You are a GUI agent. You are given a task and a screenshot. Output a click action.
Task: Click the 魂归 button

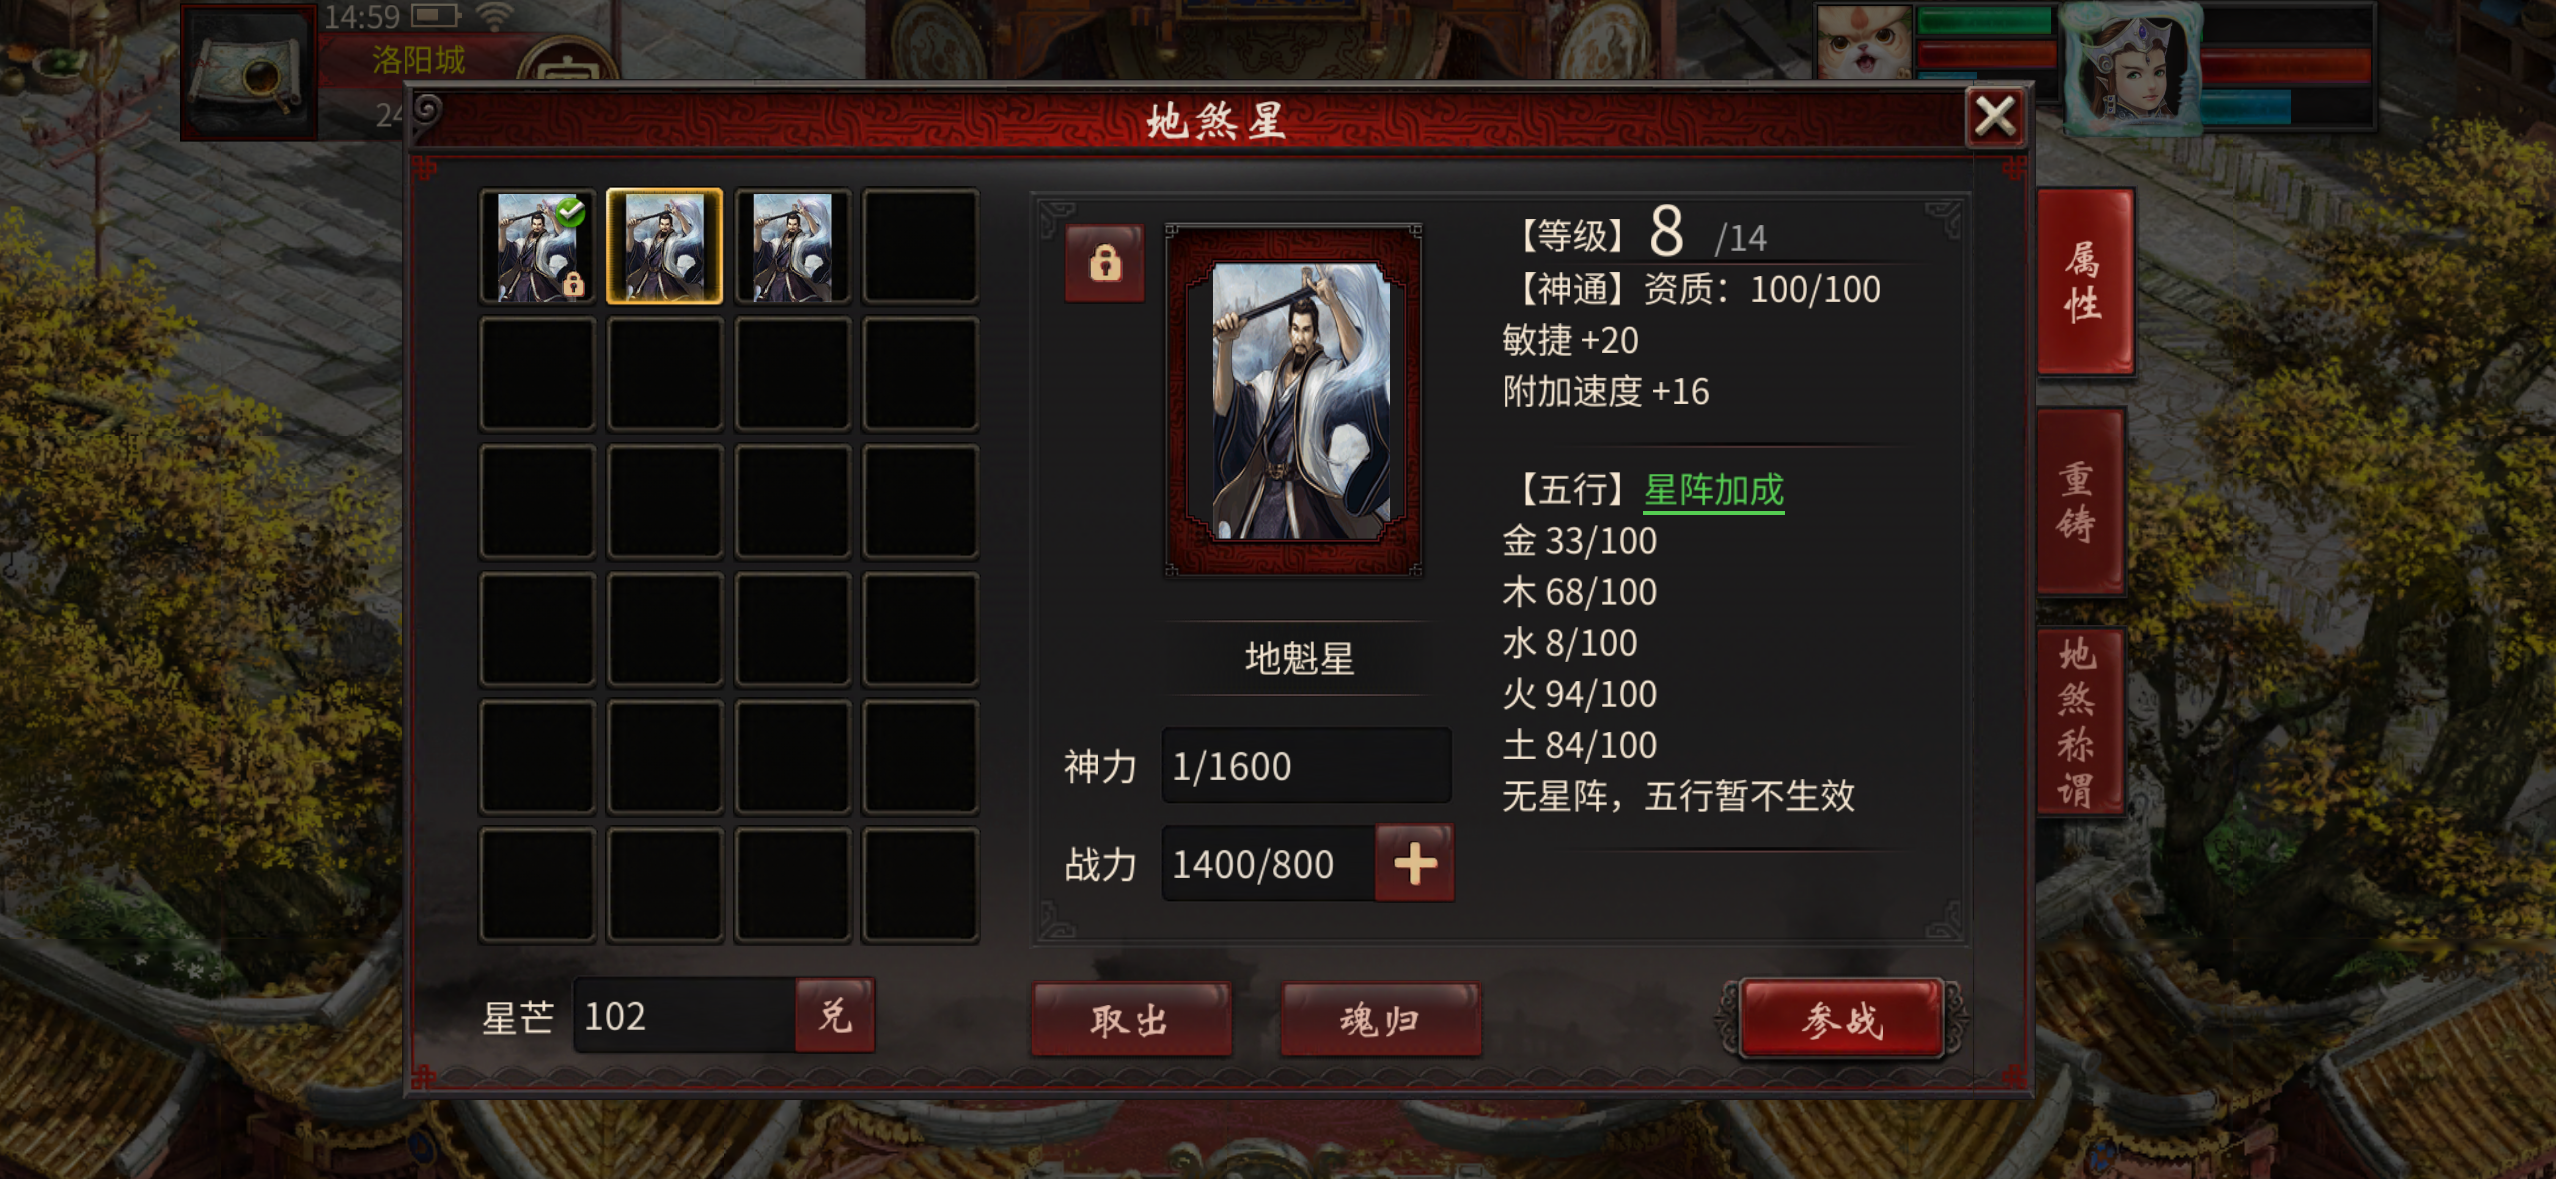(1380, 1019)
